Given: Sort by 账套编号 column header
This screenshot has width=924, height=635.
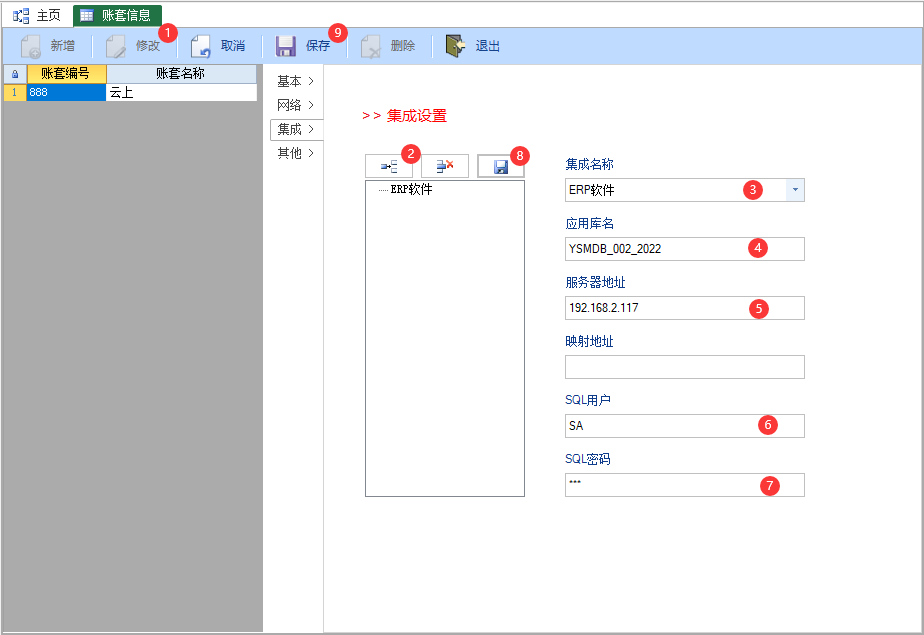Looking at the screenshot, I should click(66, 74).
